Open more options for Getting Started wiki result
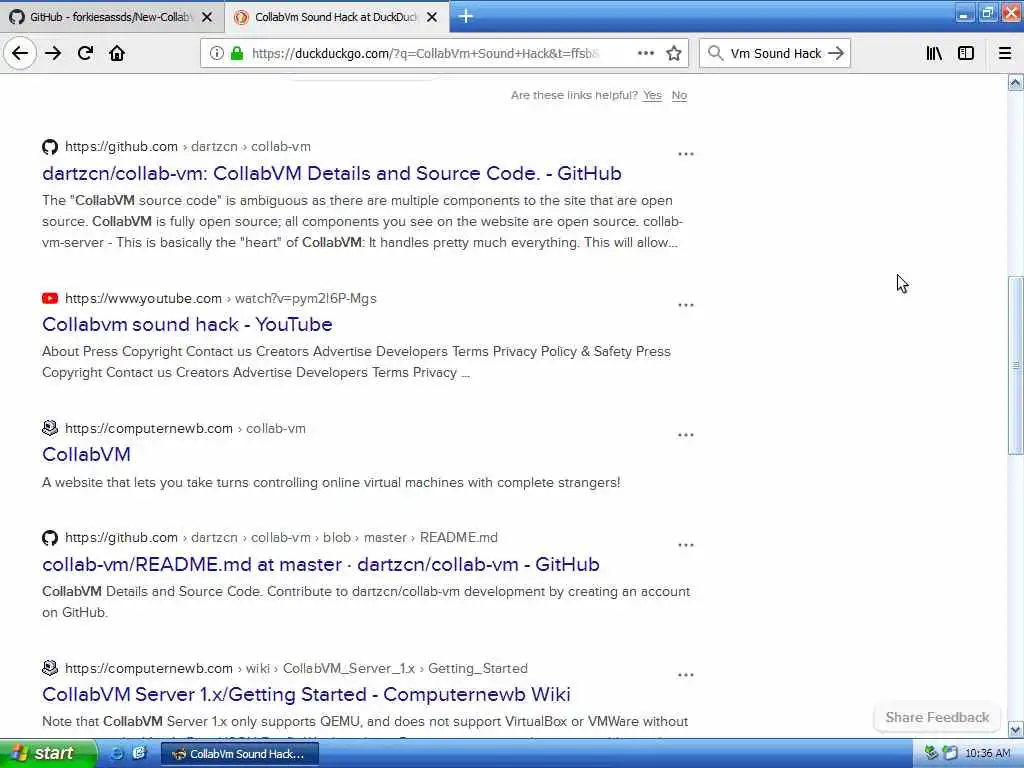1024x768 pixels. (x=686, y=675)
